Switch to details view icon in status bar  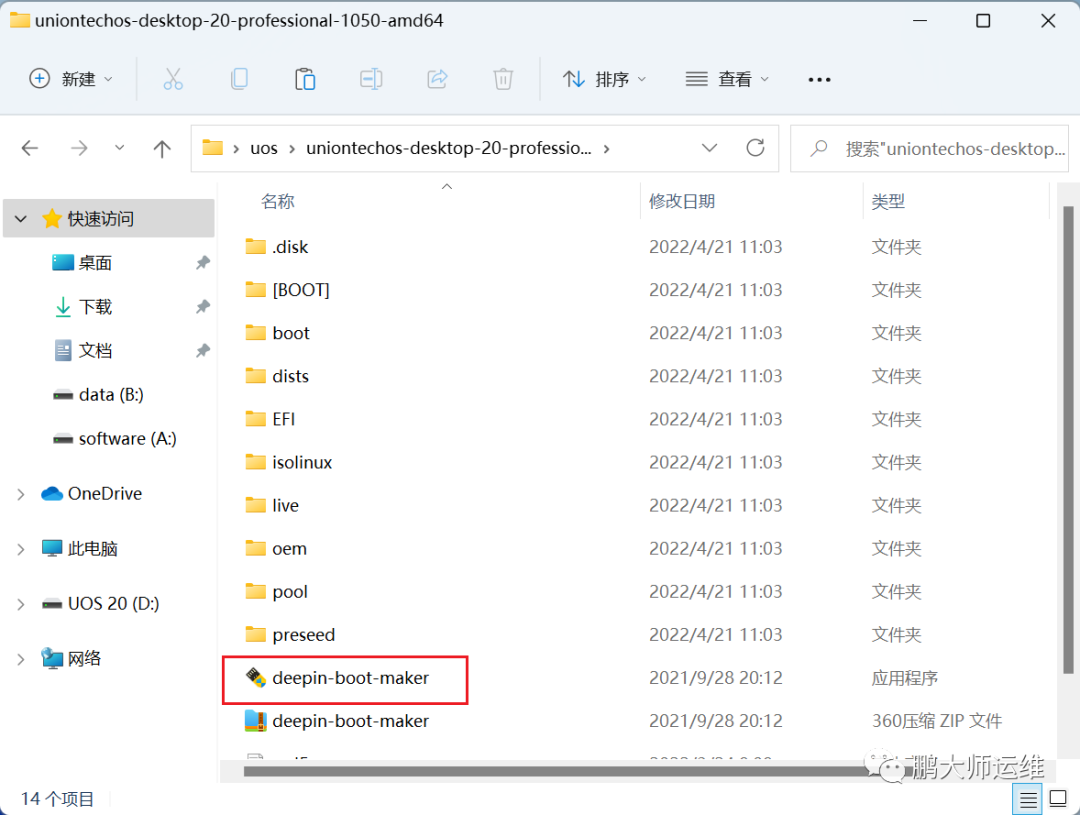click(1028, 799)
